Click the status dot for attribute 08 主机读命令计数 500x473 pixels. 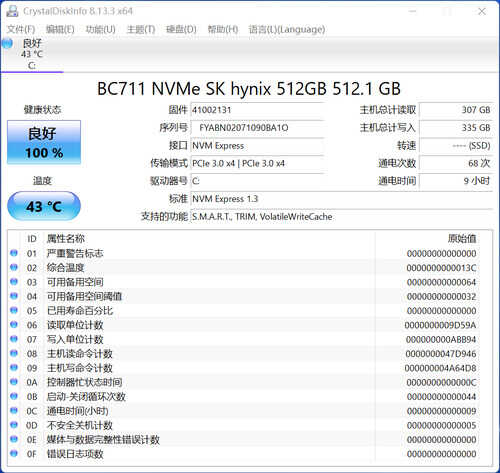coord(14,353)
